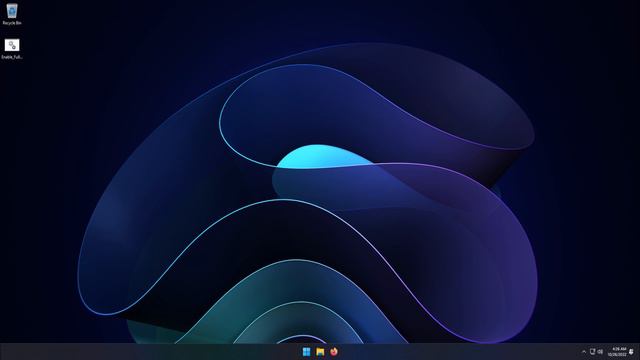Open File Explorer from the taskbar
Screen dimensions: 640x360
(x=320, y=352)
